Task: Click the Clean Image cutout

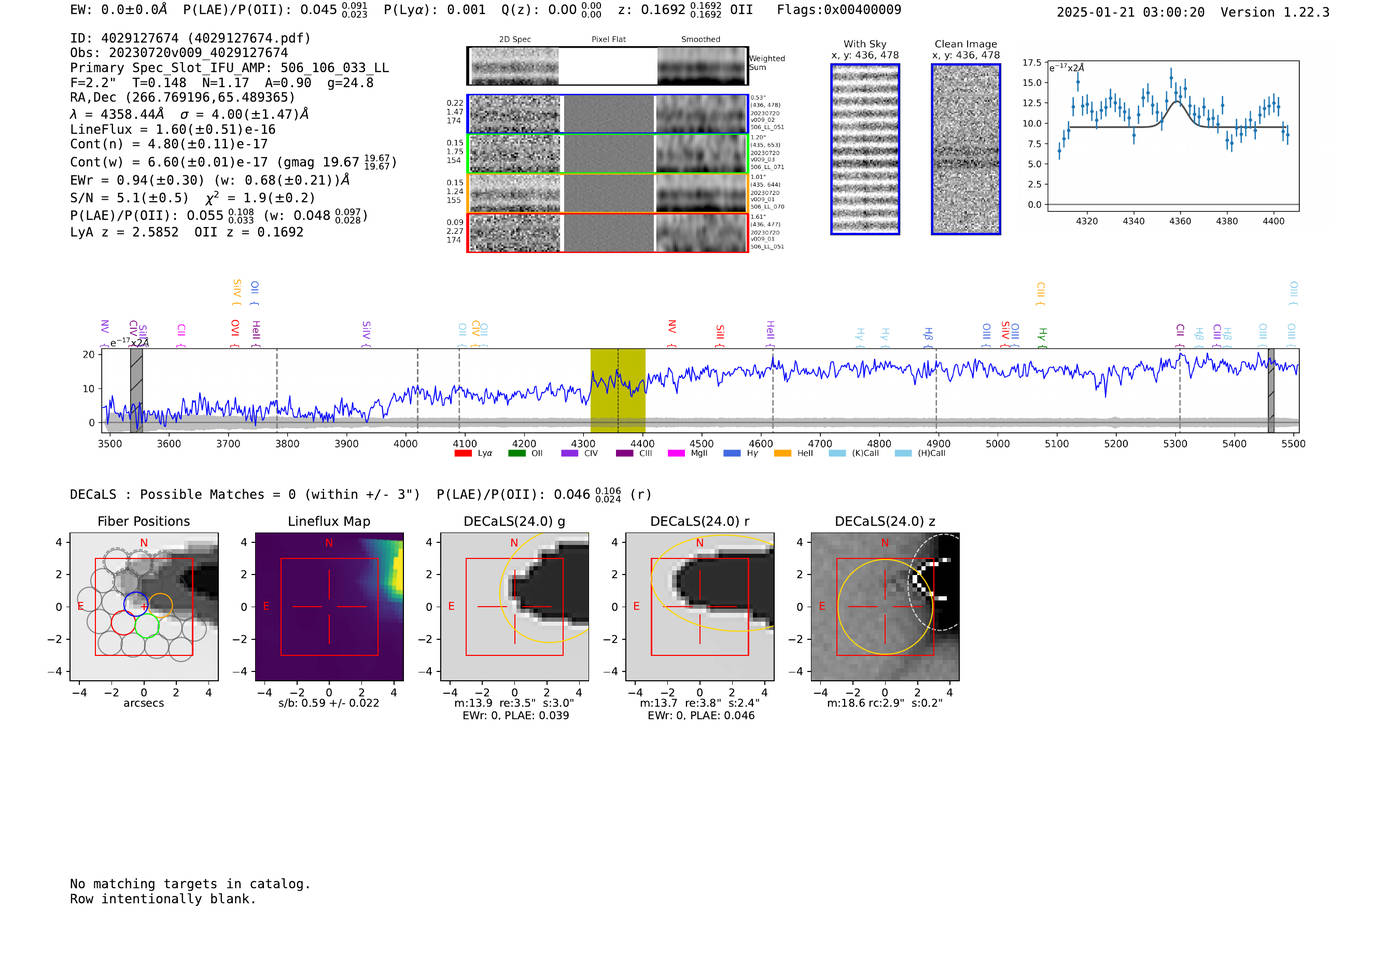Action: pyautogui.click(x=966, y=149)
